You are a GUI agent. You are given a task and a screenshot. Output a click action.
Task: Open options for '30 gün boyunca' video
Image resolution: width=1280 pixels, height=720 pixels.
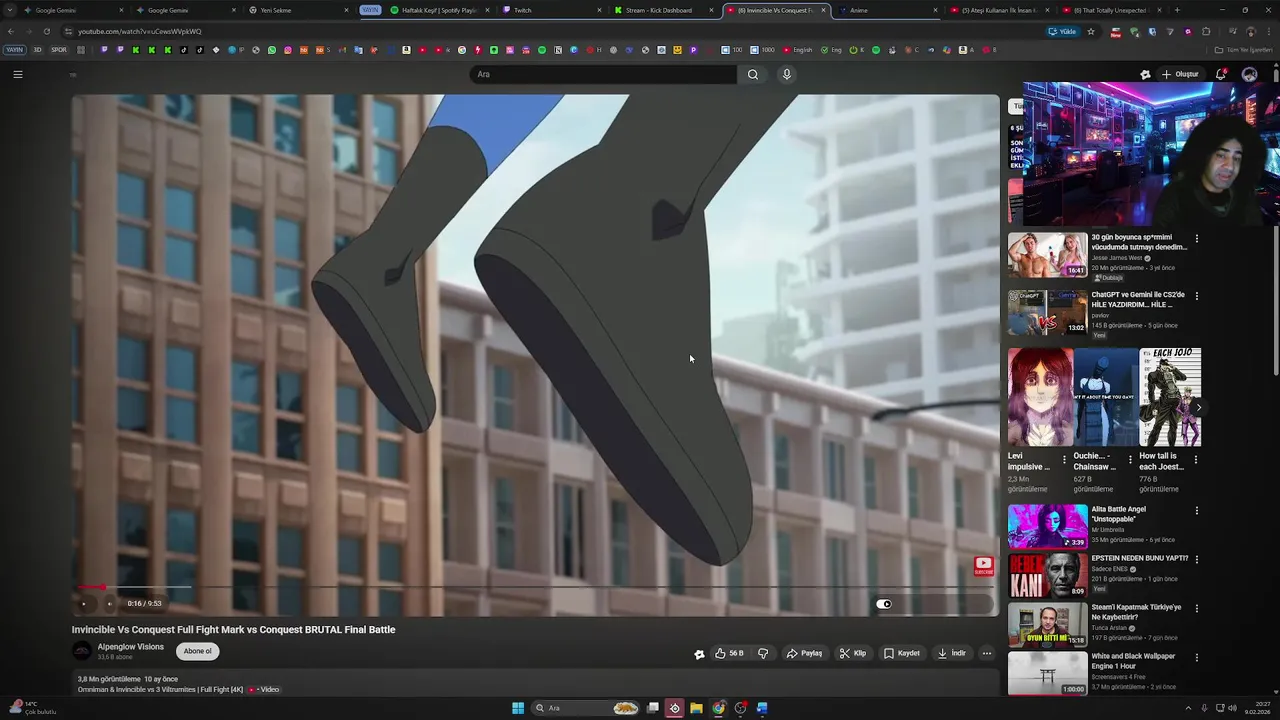click(x=1196, y=240)
